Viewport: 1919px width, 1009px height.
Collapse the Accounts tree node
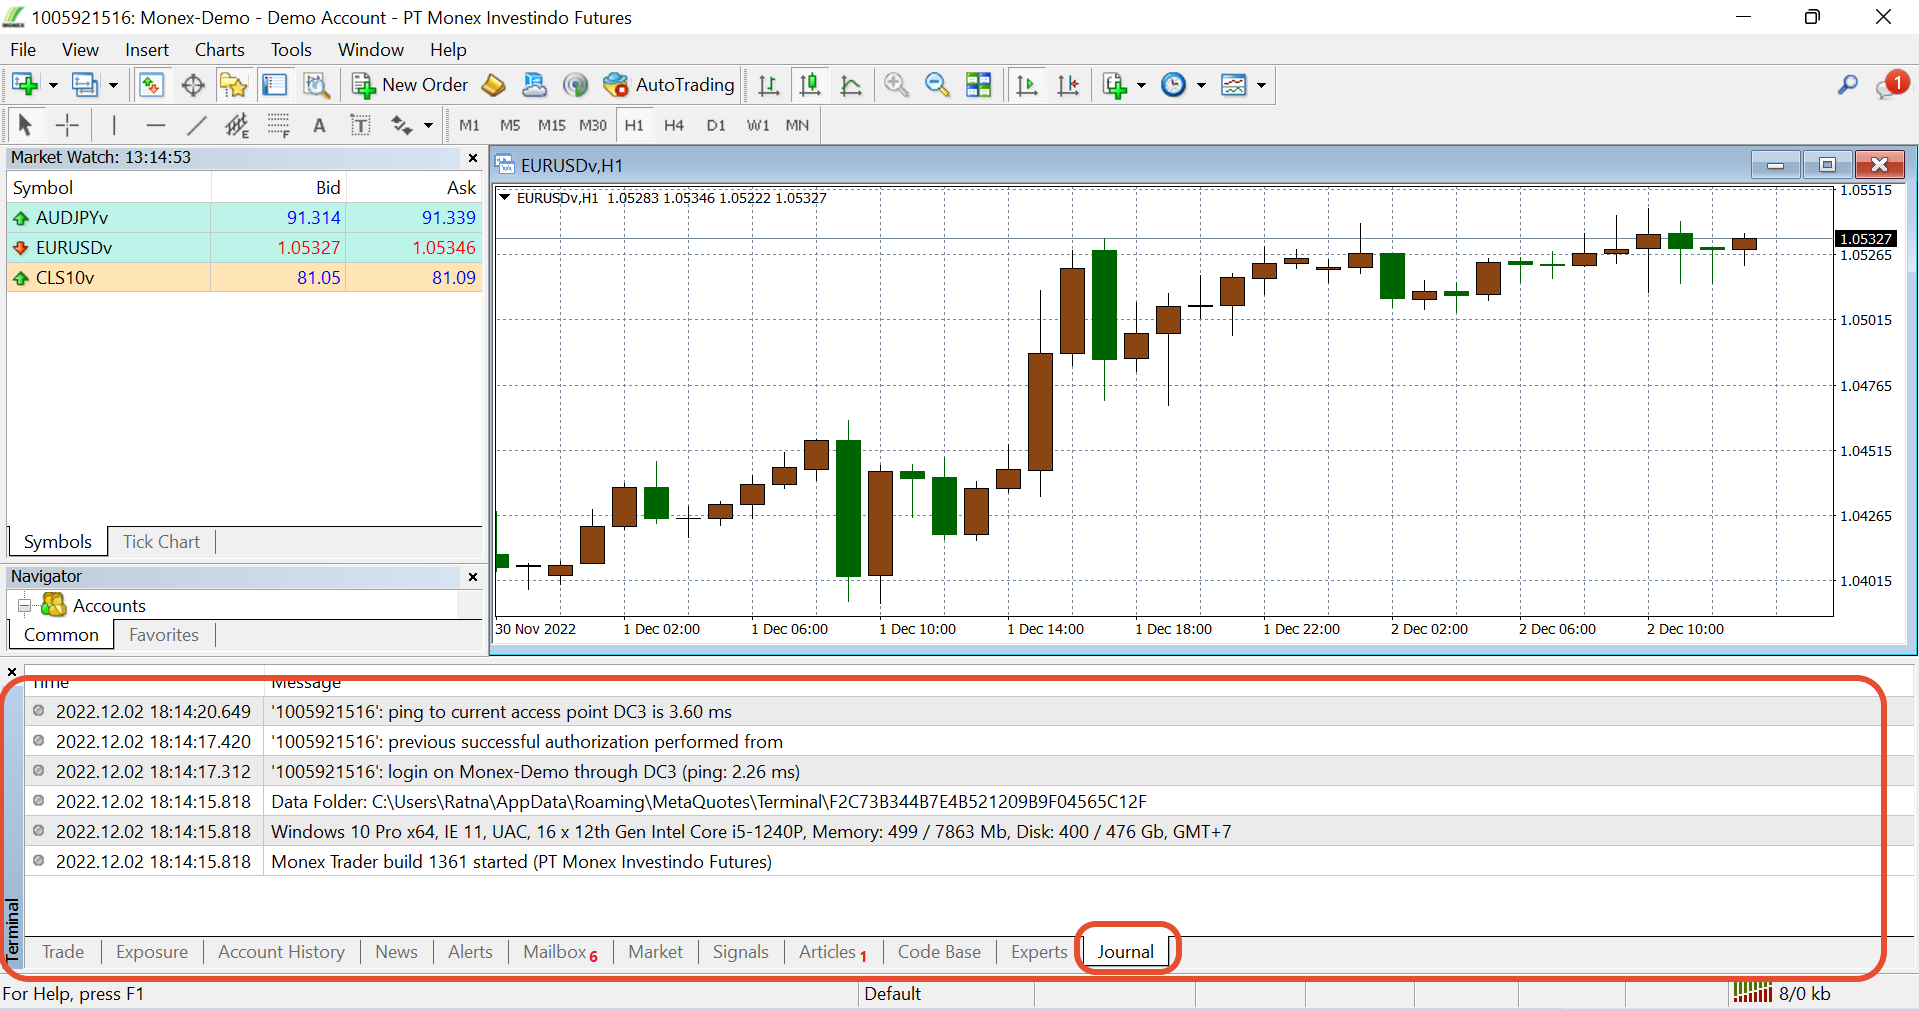[x=24, y=606]
